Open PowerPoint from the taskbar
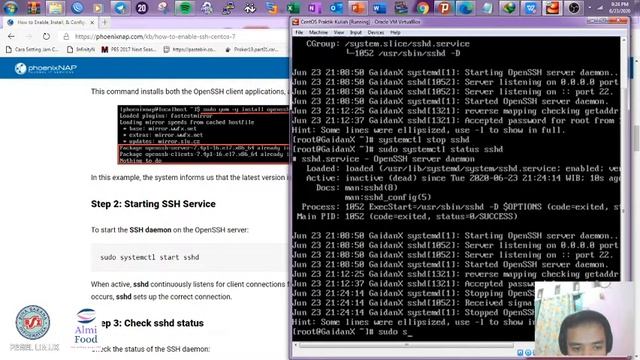This screenshot has height=360, width=640. pos(358,8)
